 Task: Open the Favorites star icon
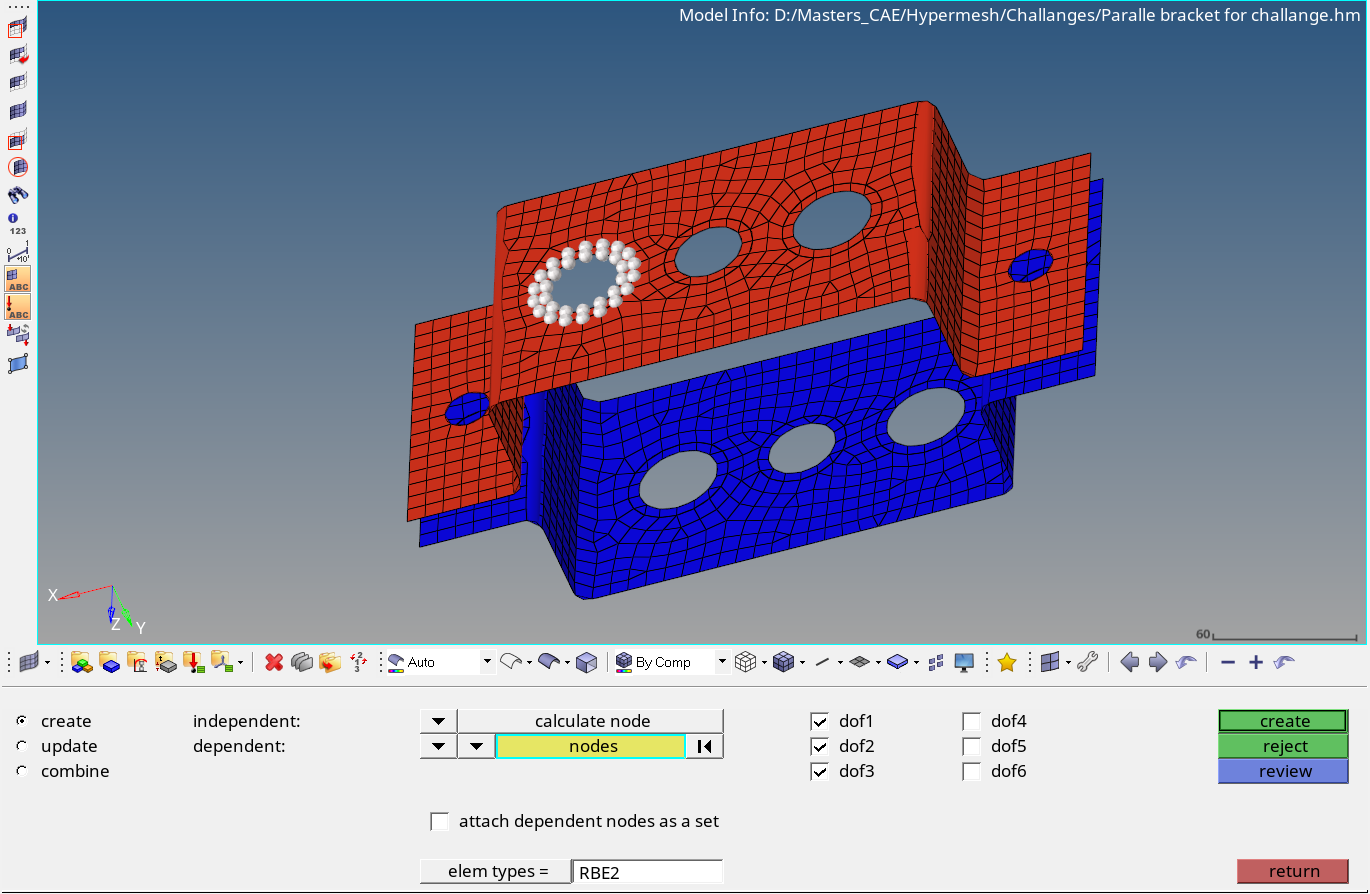pos(1006,662)
